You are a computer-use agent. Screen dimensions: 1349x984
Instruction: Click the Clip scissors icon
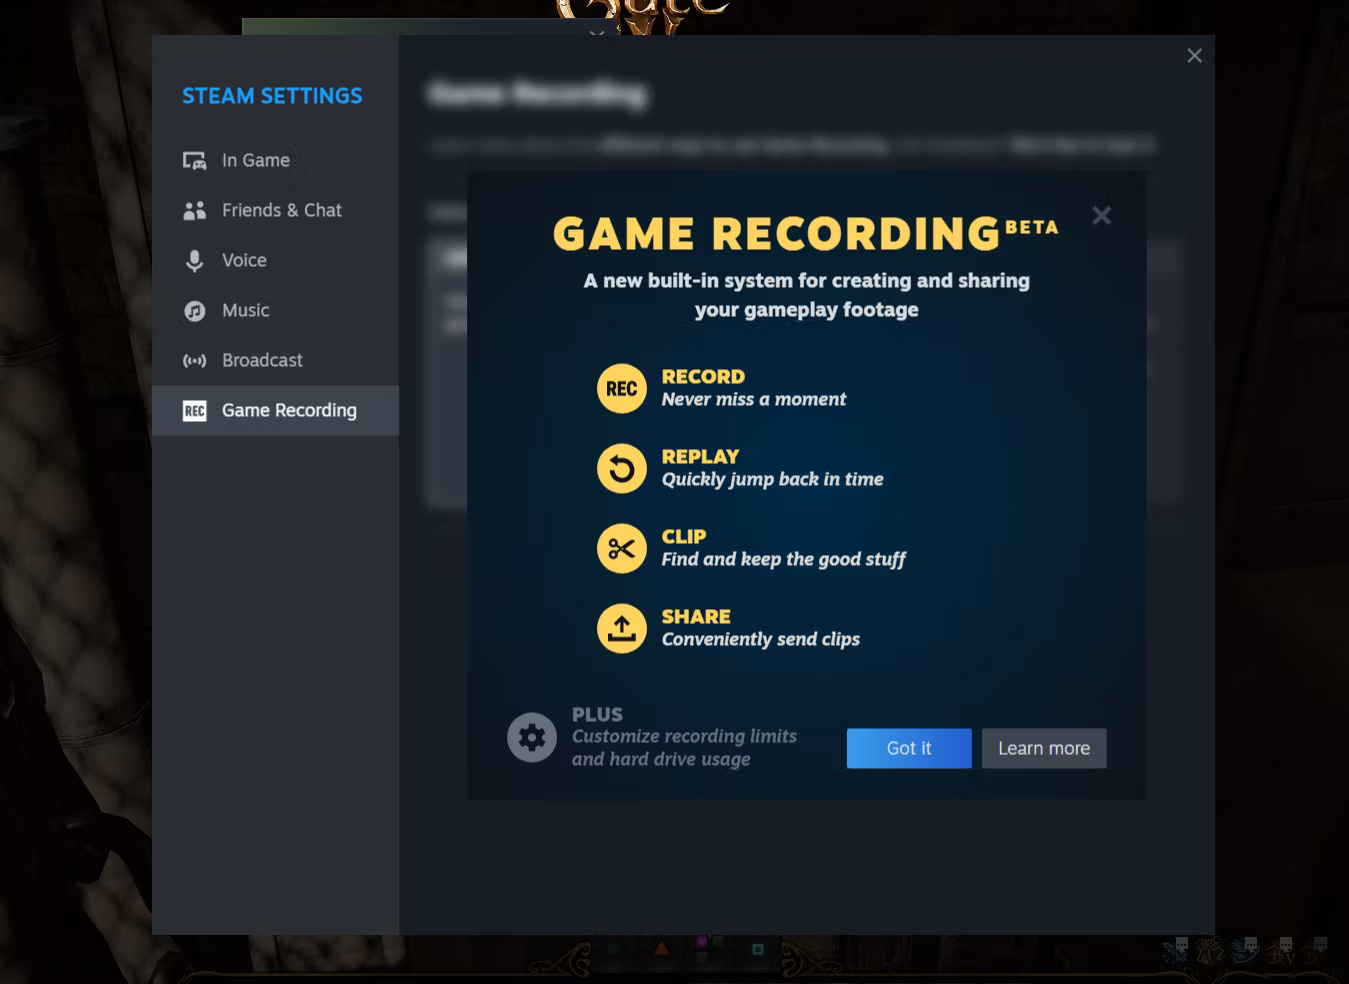621,548
